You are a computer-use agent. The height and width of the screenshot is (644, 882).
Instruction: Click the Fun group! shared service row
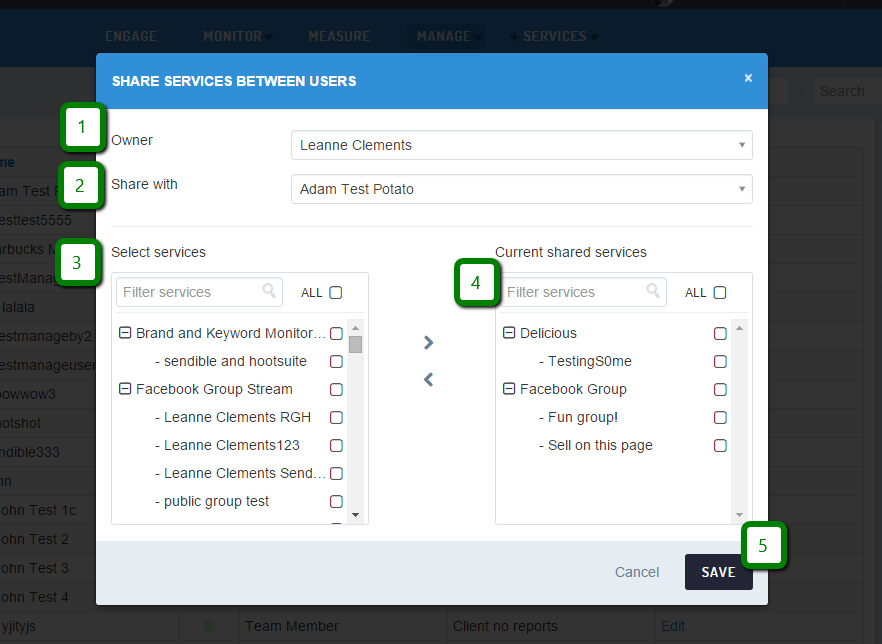click(615, 417)
